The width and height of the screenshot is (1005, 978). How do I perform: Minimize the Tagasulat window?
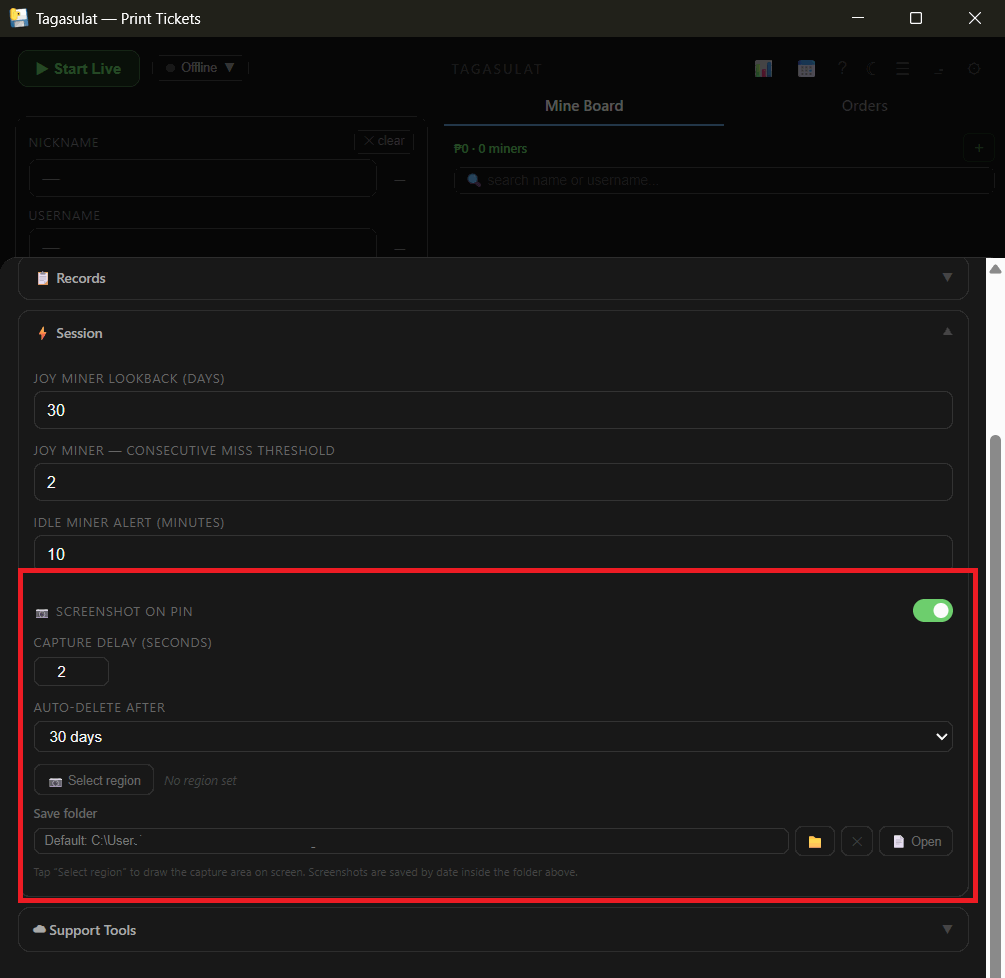[858, 18]
